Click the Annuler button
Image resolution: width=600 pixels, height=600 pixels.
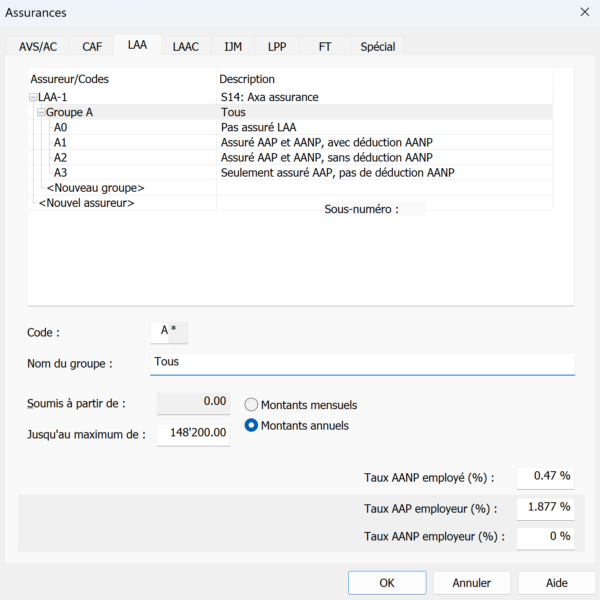472,583
